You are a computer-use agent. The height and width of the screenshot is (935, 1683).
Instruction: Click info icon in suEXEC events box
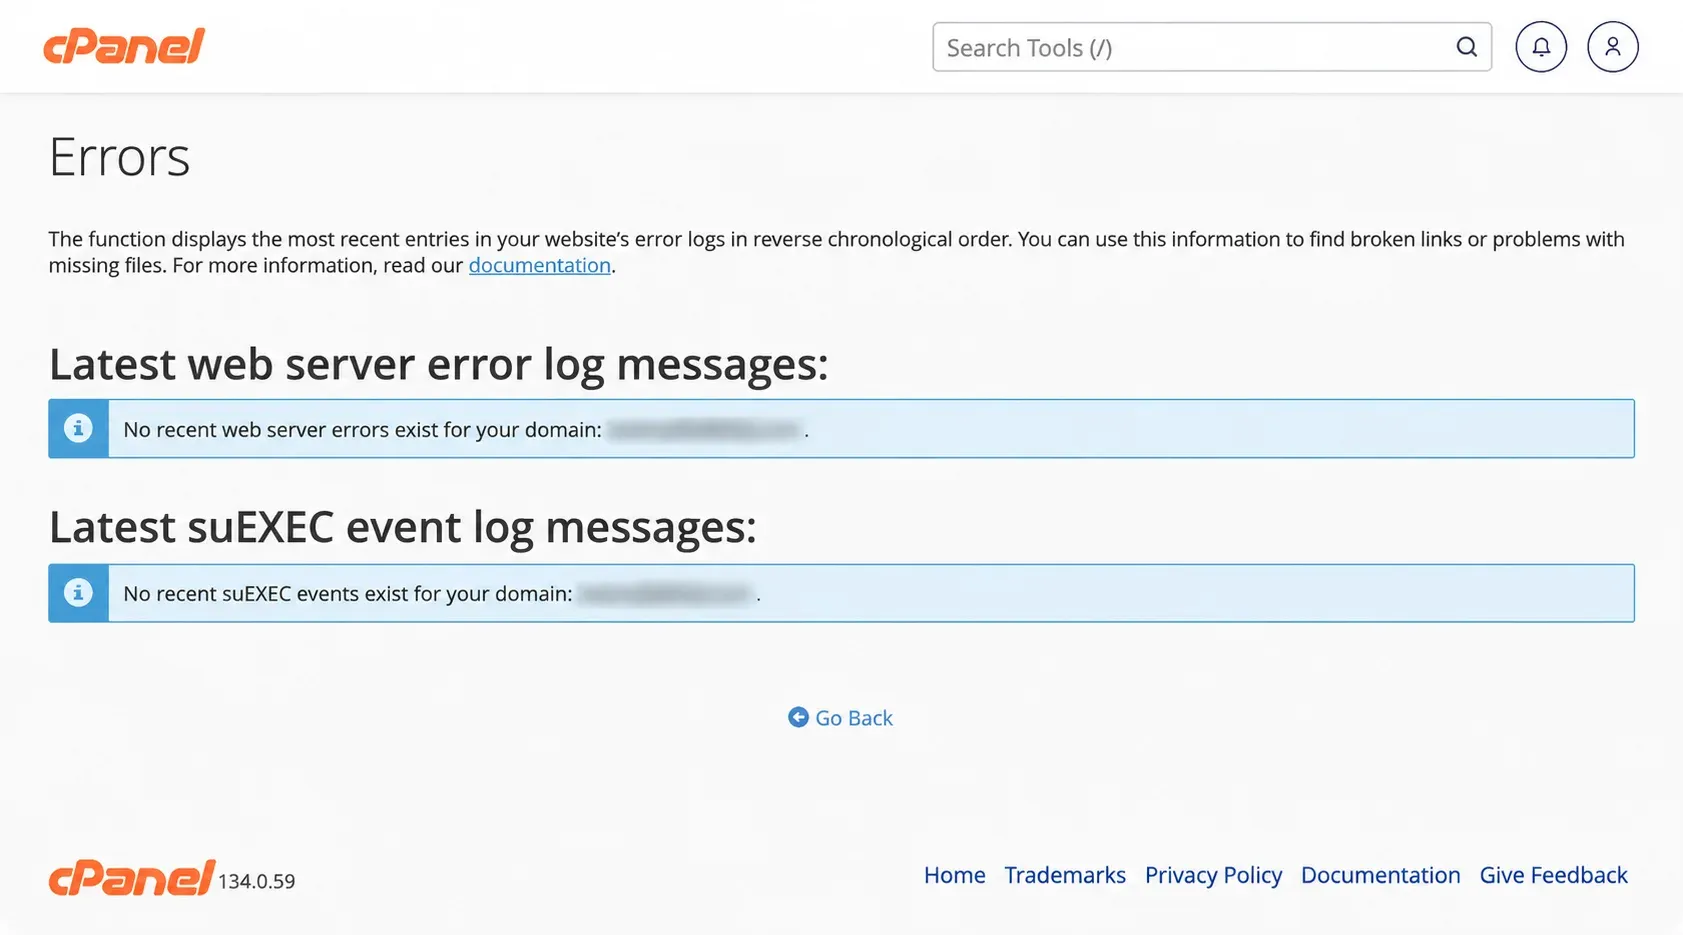coord(78,592)
